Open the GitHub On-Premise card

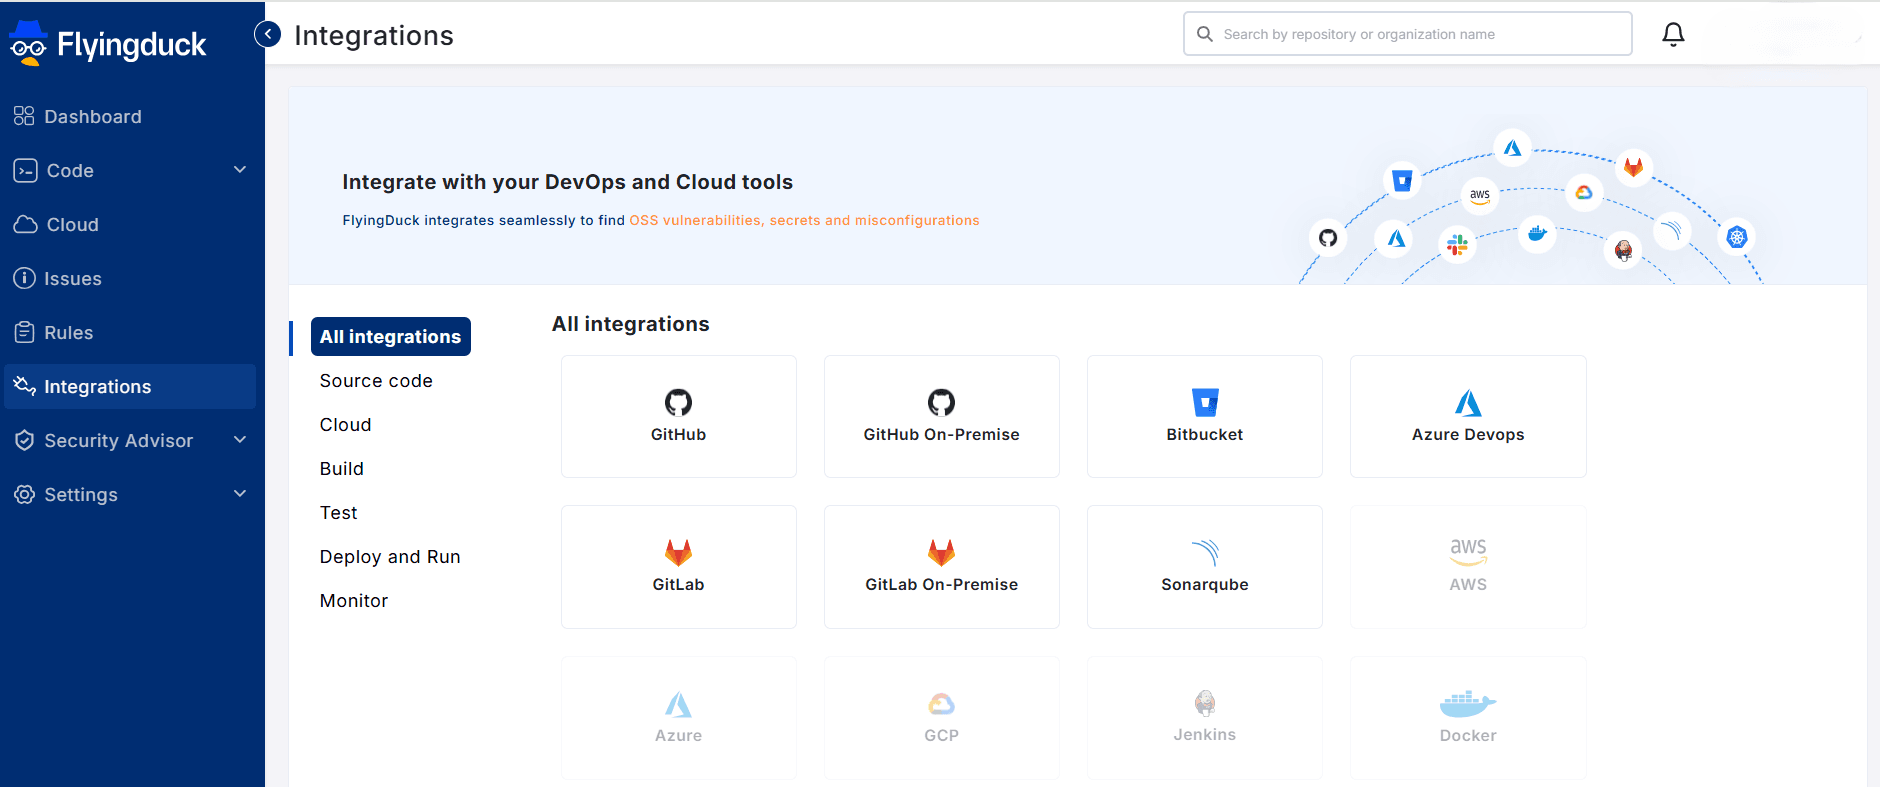coord(942,416)
